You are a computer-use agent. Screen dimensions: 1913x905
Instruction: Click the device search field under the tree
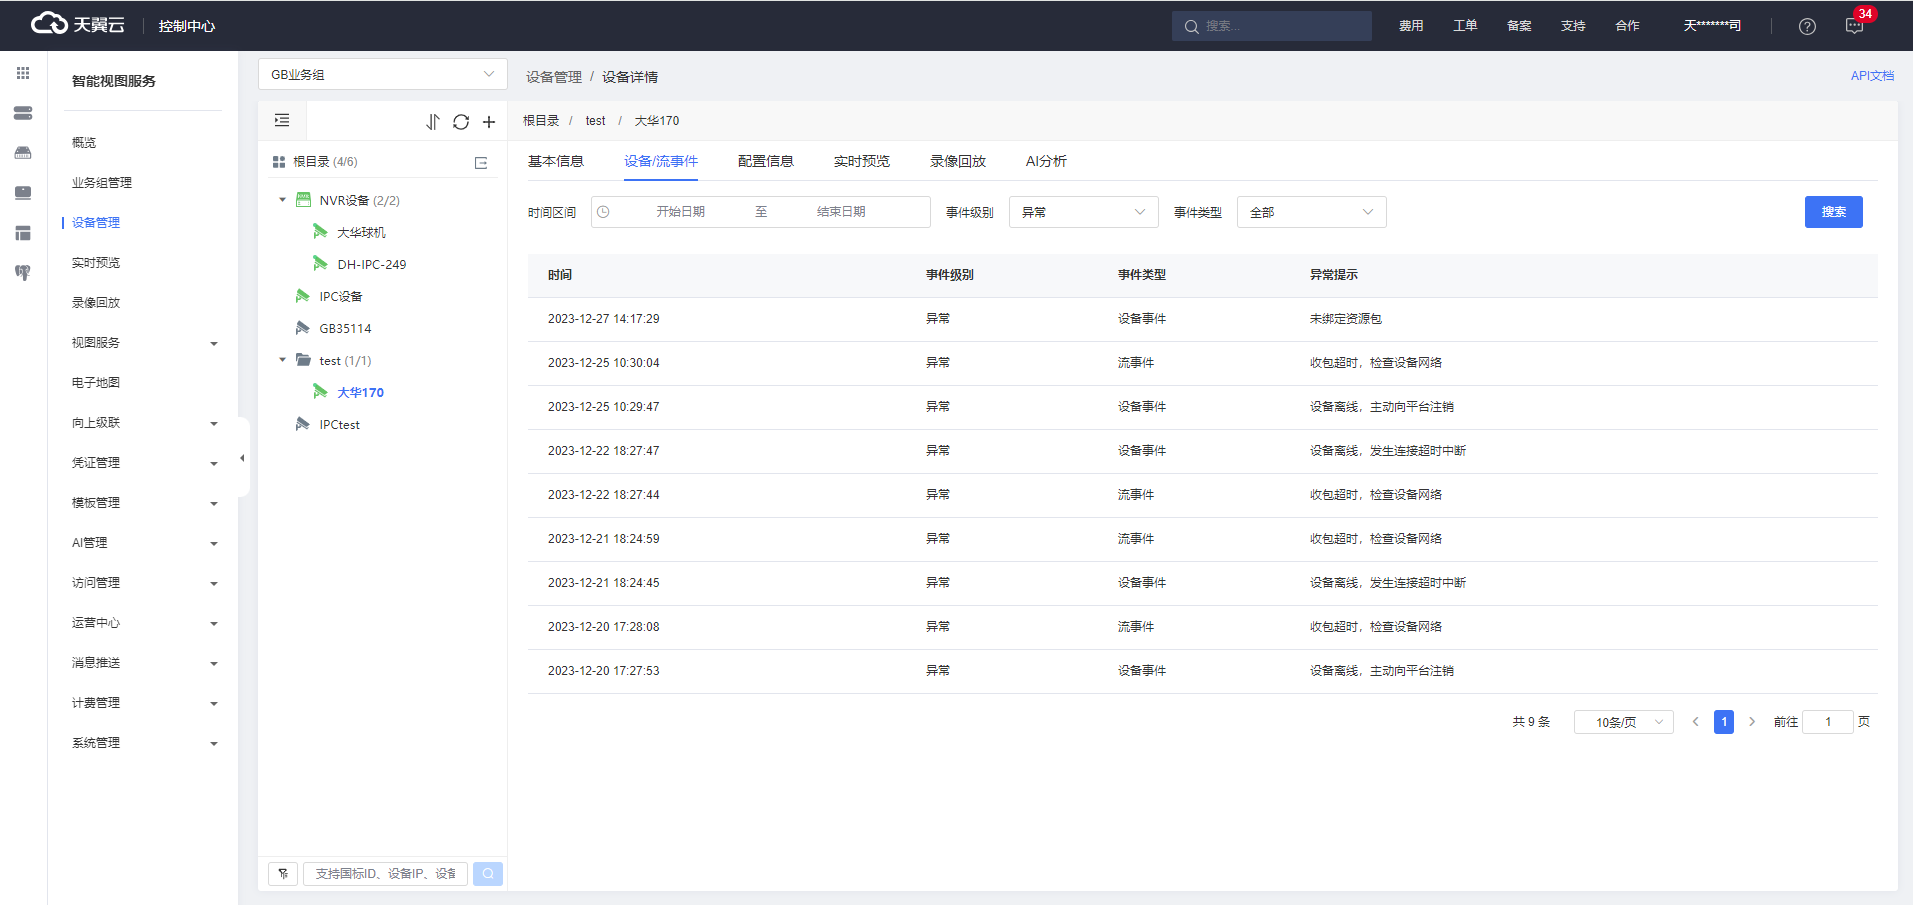385,874
